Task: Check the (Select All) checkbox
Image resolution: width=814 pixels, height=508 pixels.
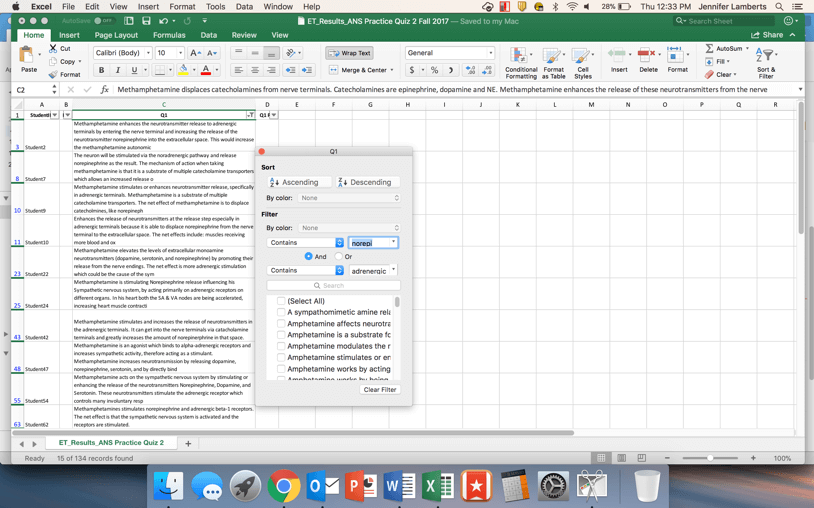Action: (281, 301)
